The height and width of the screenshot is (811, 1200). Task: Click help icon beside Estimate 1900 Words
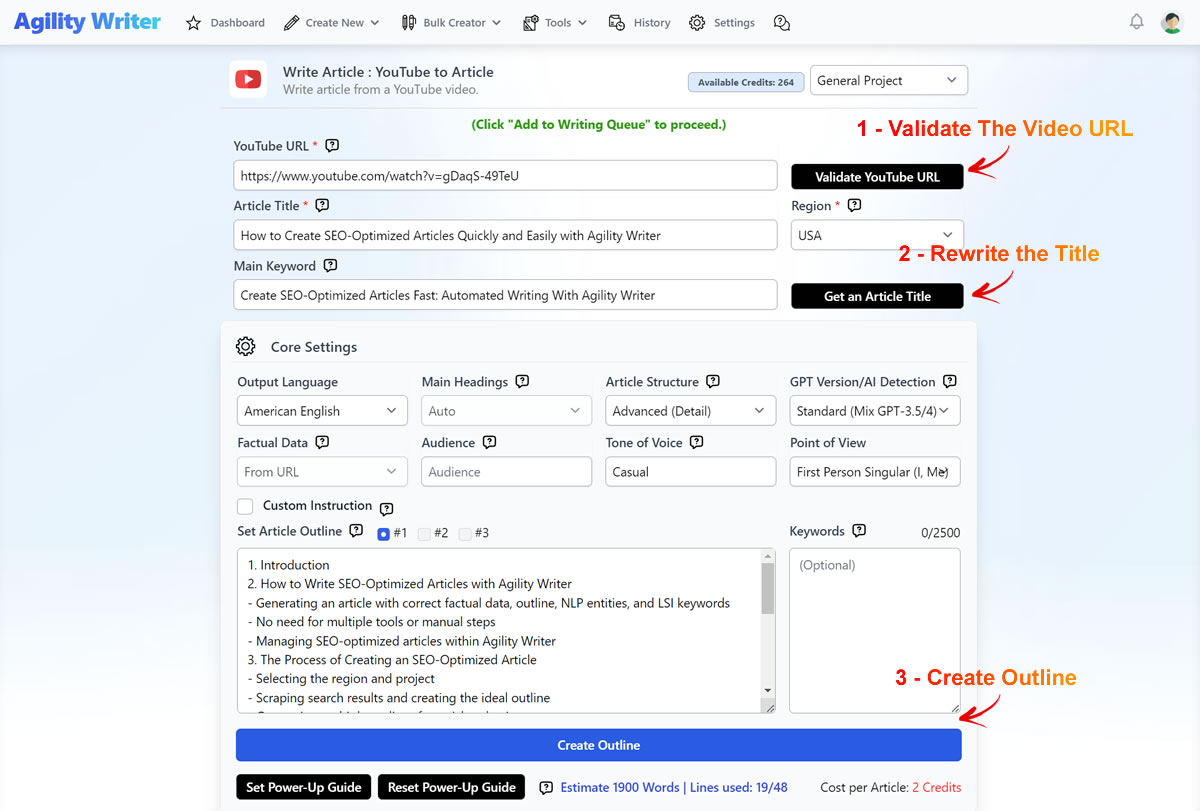click(x=546, y=788)
